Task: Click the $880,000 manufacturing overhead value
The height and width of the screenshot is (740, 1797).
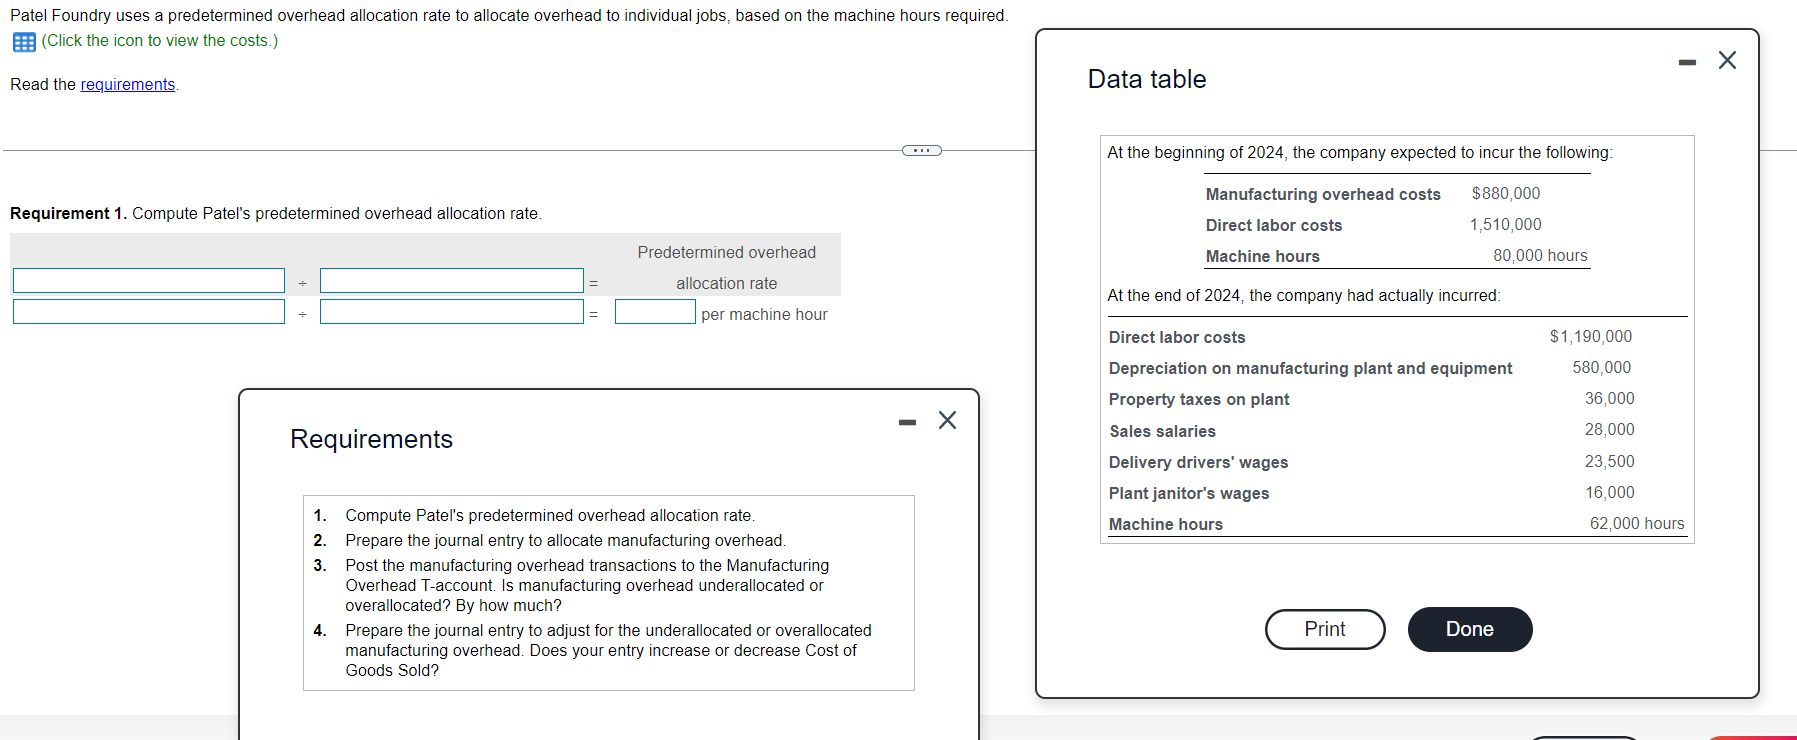Action: click(1506, 194)
